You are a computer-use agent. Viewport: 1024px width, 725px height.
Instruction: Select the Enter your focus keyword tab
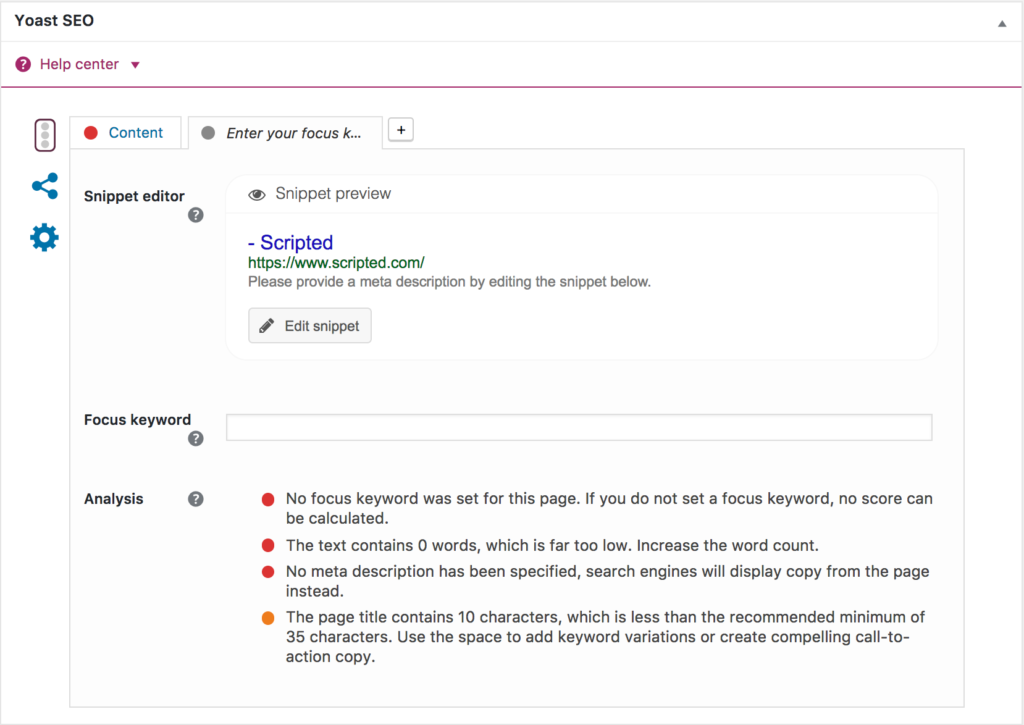[285, 133]
